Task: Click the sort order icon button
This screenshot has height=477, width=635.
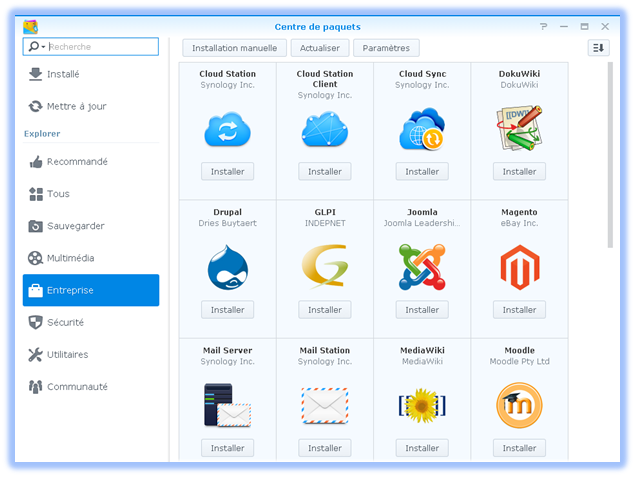Action: [599, 48]
